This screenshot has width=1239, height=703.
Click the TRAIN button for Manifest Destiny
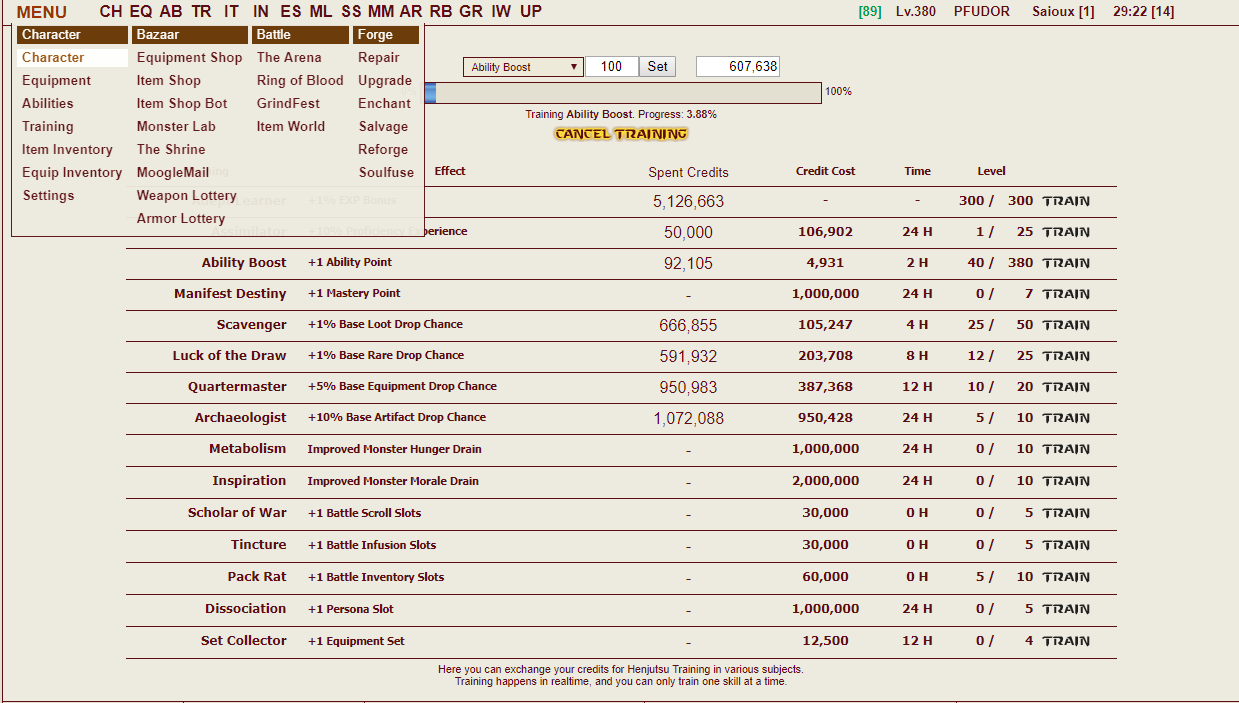1065,294
